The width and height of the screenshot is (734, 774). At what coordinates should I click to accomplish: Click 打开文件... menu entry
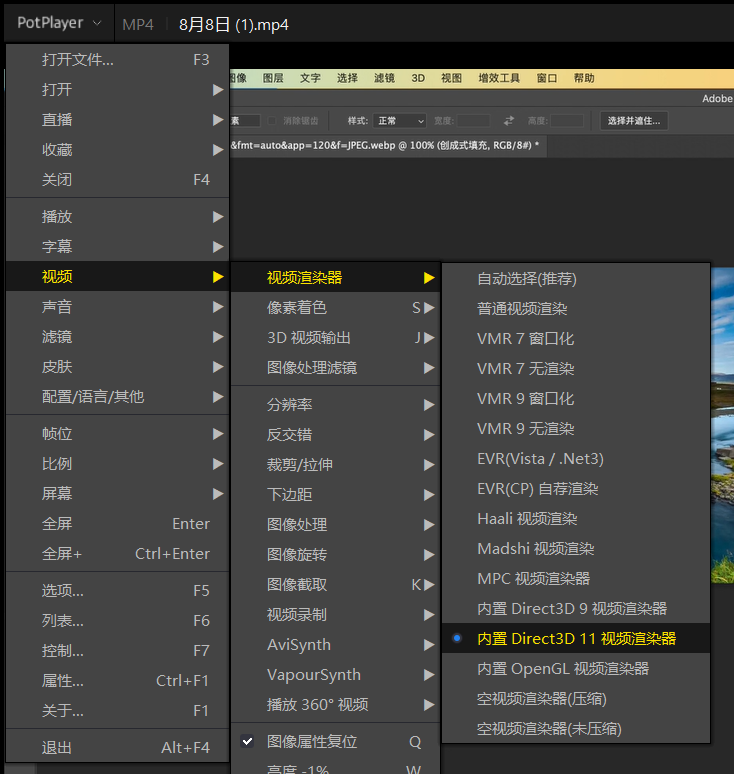point(117,60)
